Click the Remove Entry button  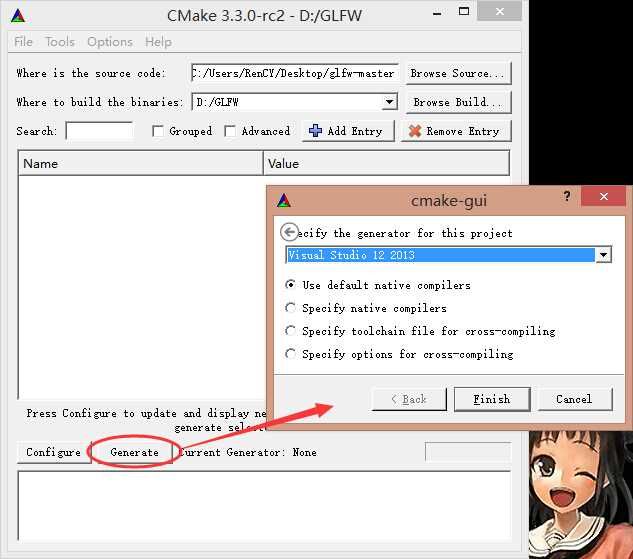(456, 131)
